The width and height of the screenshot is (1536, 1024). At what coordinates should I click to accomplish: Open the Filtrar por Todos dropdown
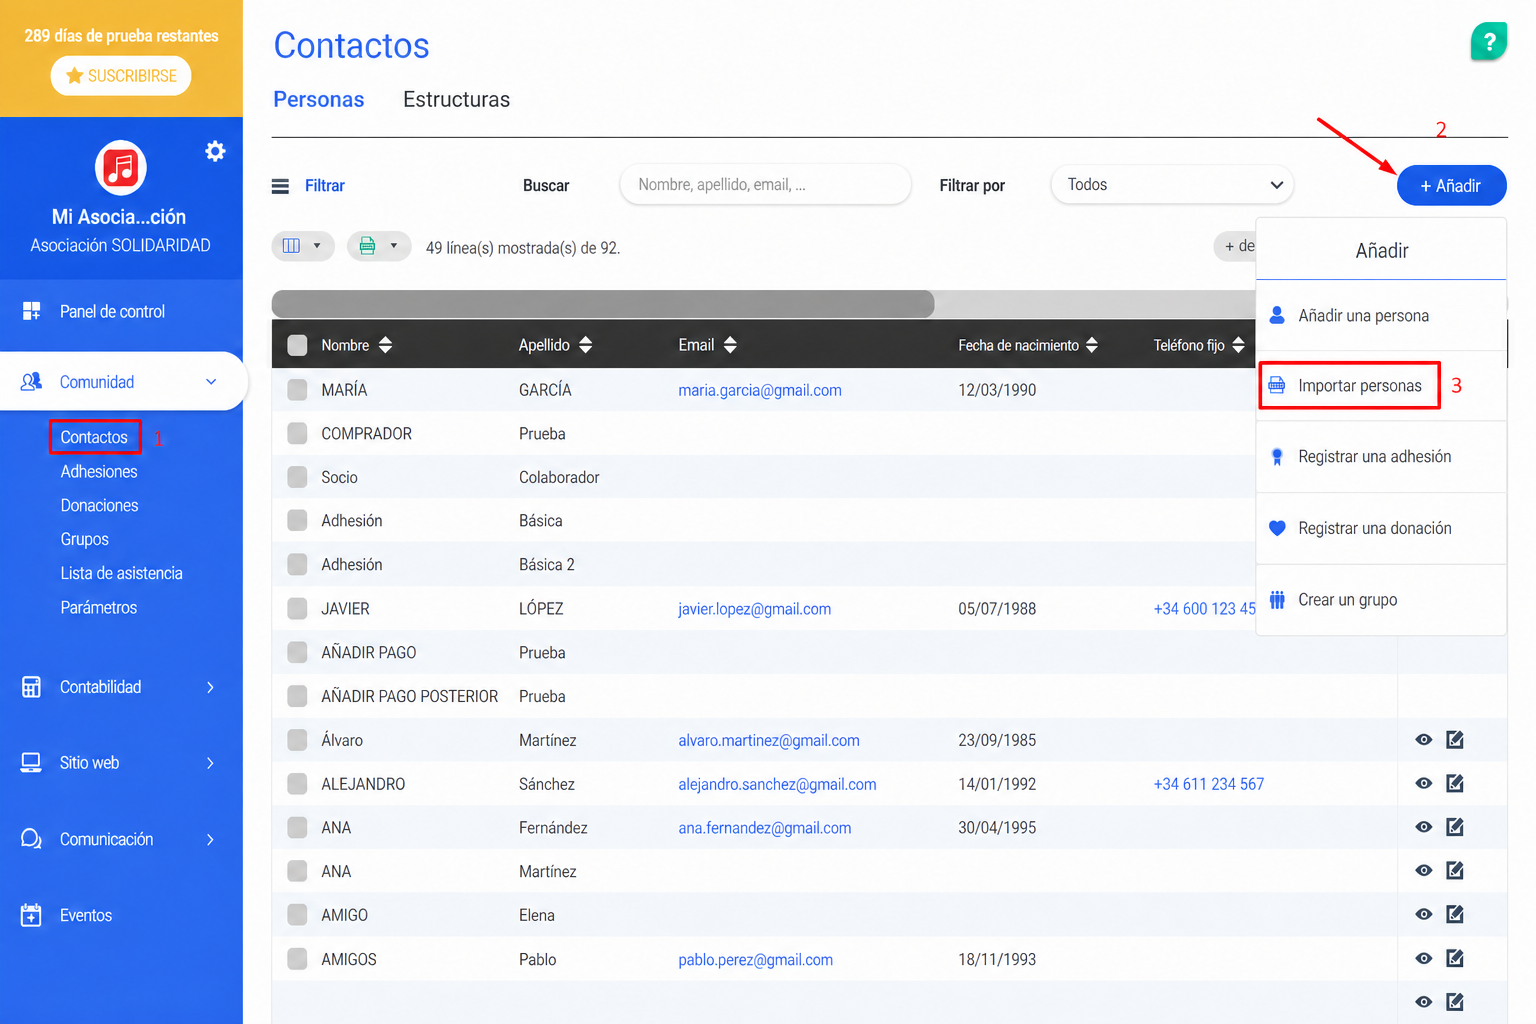(x=1172, y=185)
